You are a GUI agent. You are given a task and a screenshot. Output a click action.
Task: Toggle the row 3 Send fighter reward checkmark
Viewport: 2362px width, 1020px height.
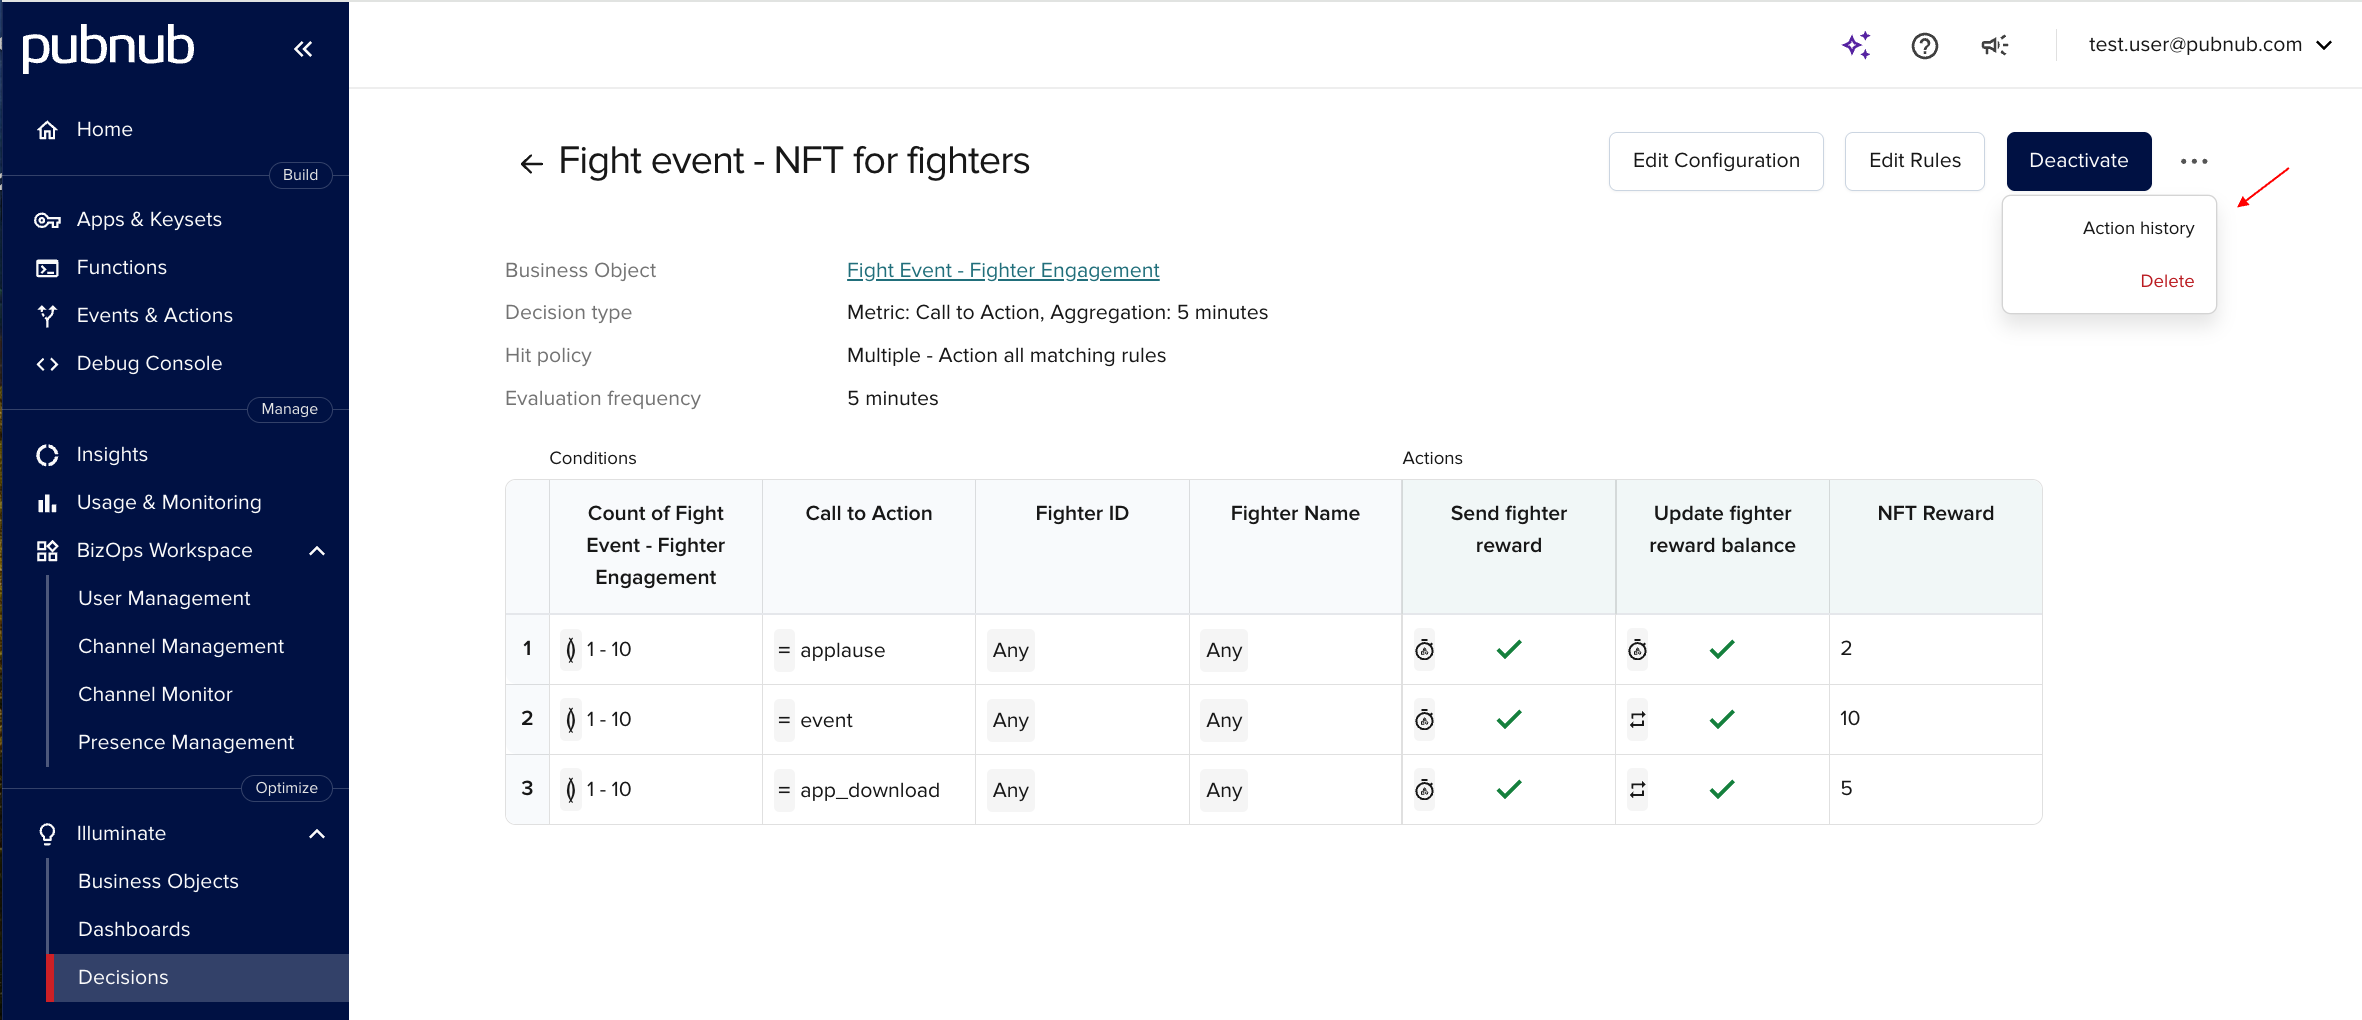pyautogui.click(x=1508, y=790)
